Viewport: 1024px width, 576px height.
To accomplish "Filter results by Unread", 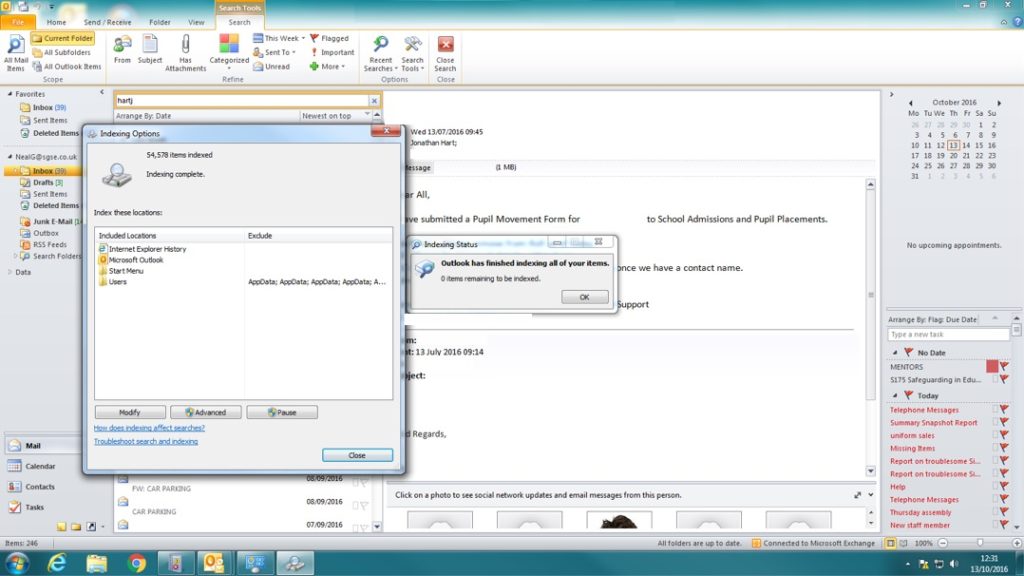I will (272, 67).
